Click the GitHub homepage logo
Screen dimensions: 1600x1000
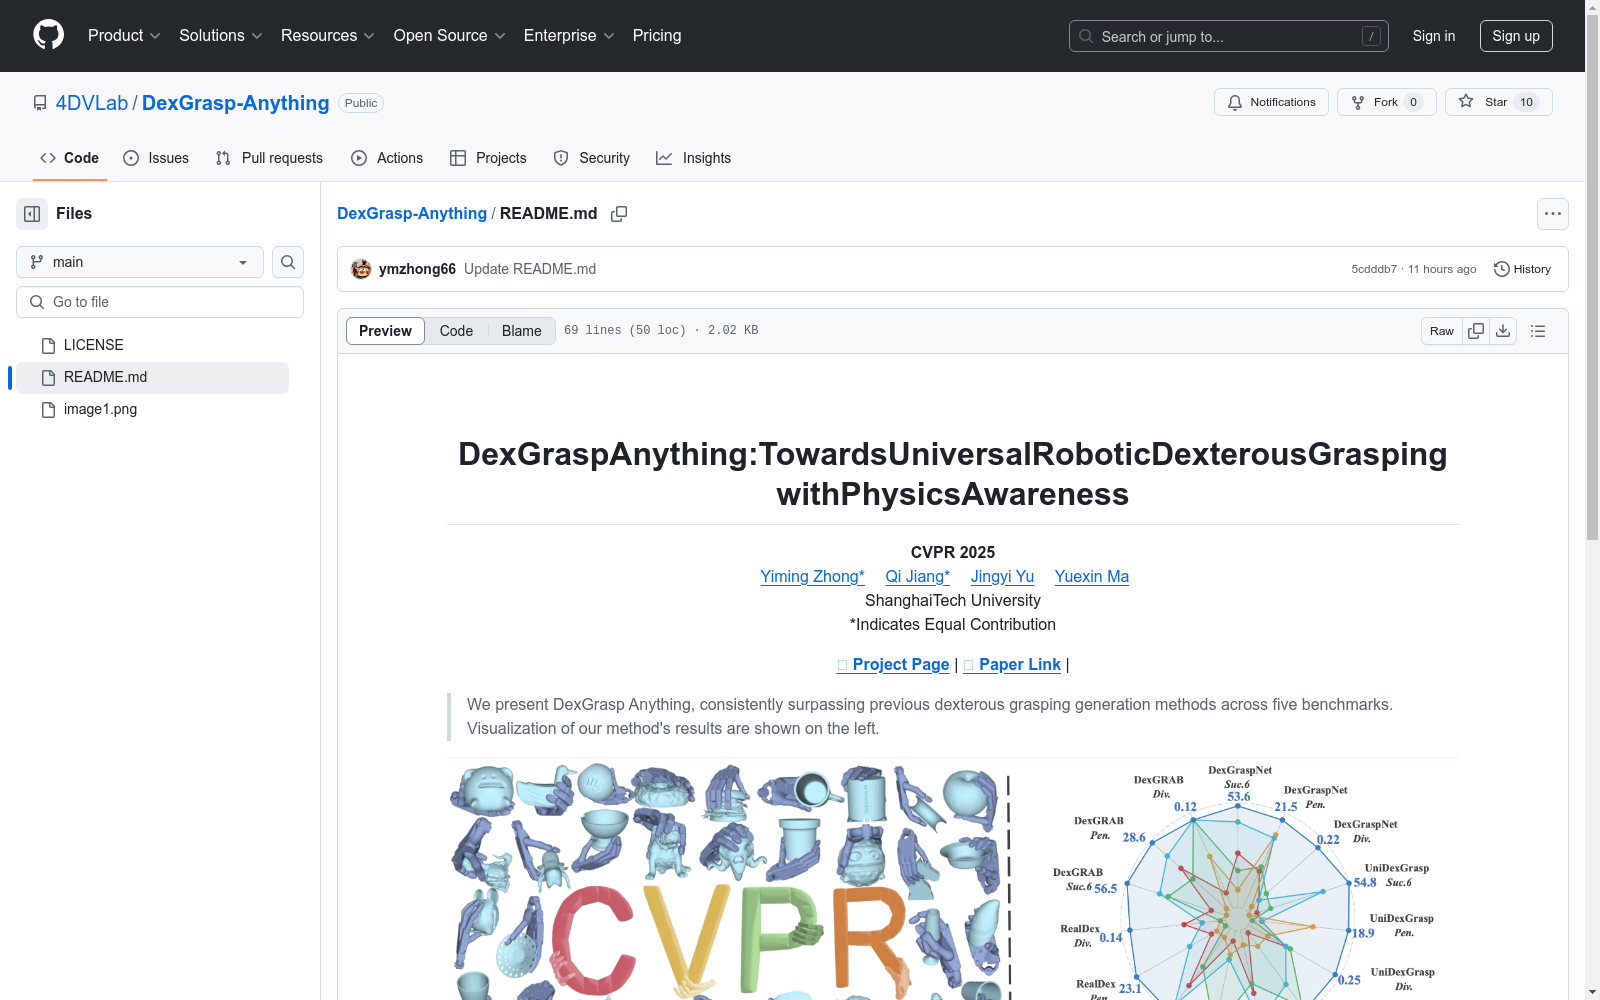tap(47, 35)
